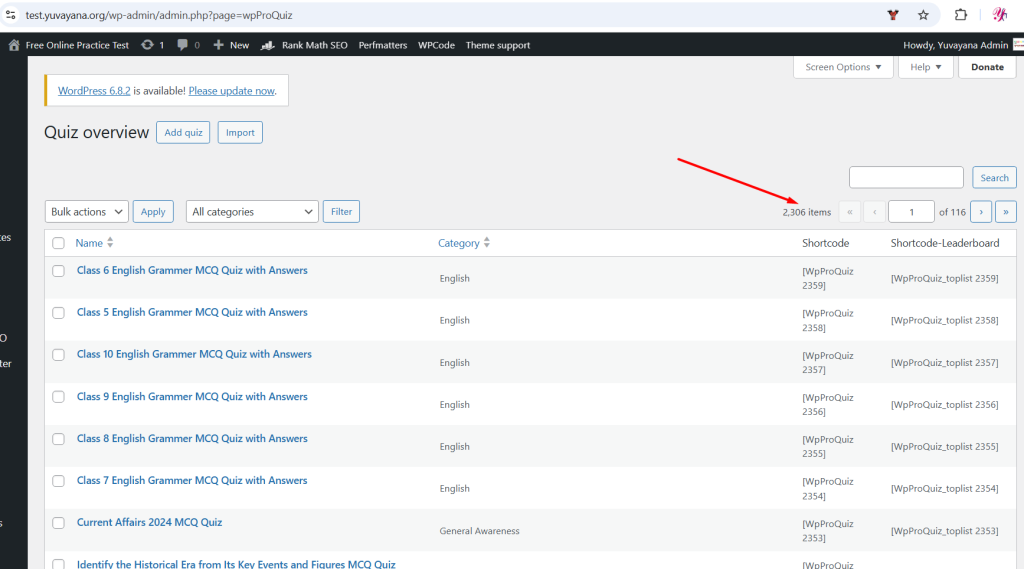This screenshot has height=569, width=1024.
Task: Open the comments bubble icon
Action: click(x=182, y=45)
